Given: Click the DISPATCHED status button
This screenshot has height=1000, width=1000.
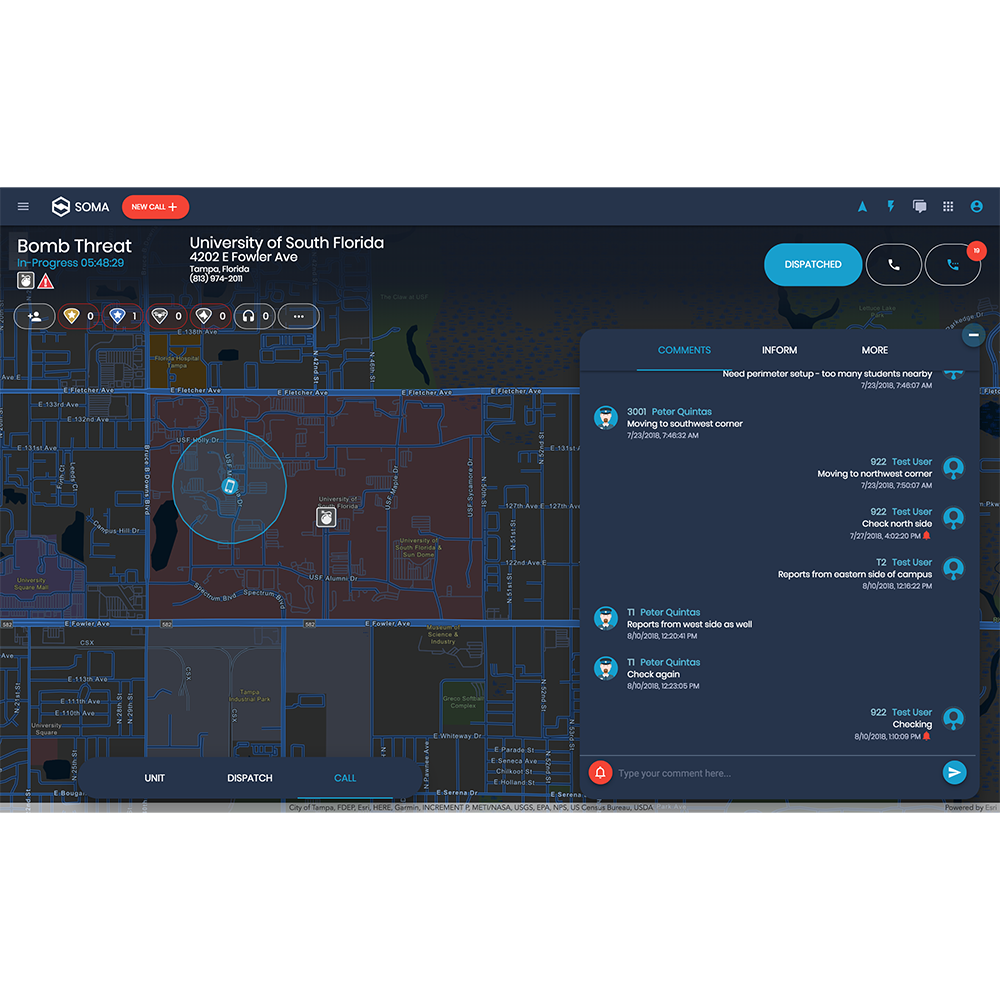Looking at the screenshot, I should click(x=812, y=265).
